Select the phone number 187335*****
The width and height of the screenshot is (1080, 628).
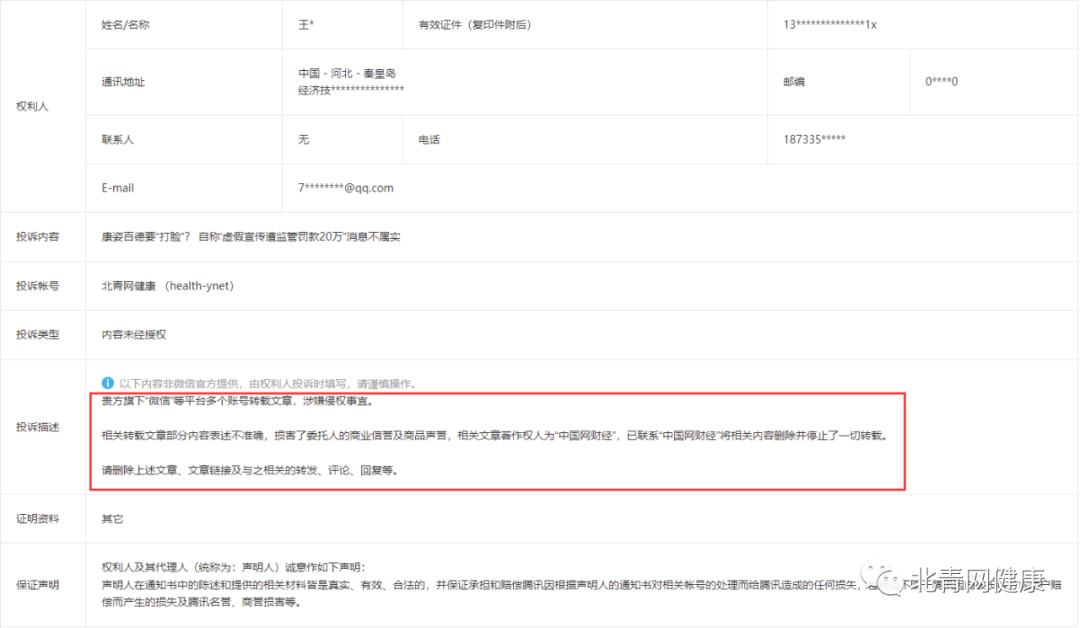814,140
